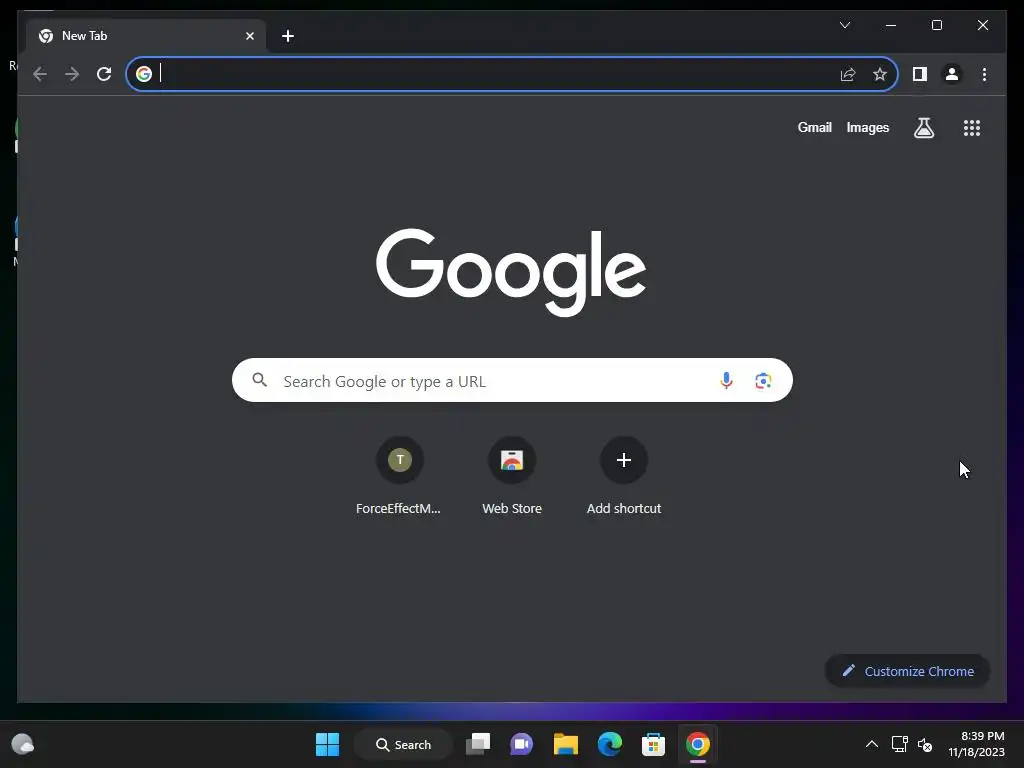Open the muted volume tray icon
This screenshot has width=1024, height=768.
(925, 744)
